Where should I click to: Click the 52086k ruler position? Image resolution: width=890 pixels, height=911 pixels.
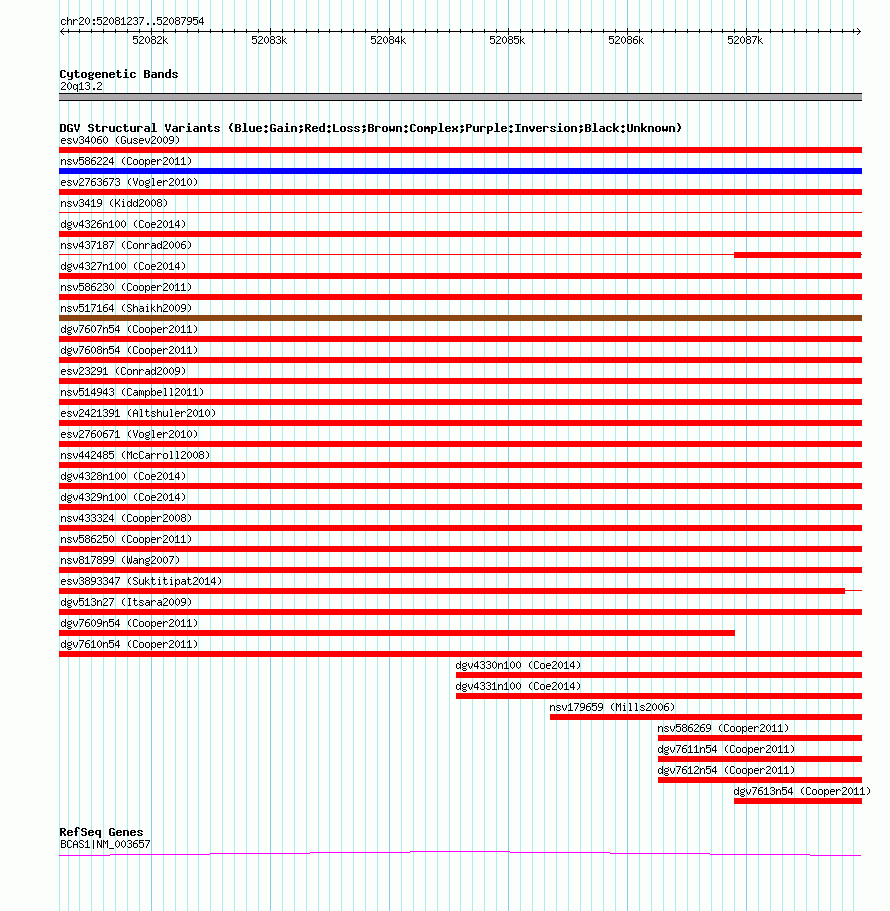(626, 40)
